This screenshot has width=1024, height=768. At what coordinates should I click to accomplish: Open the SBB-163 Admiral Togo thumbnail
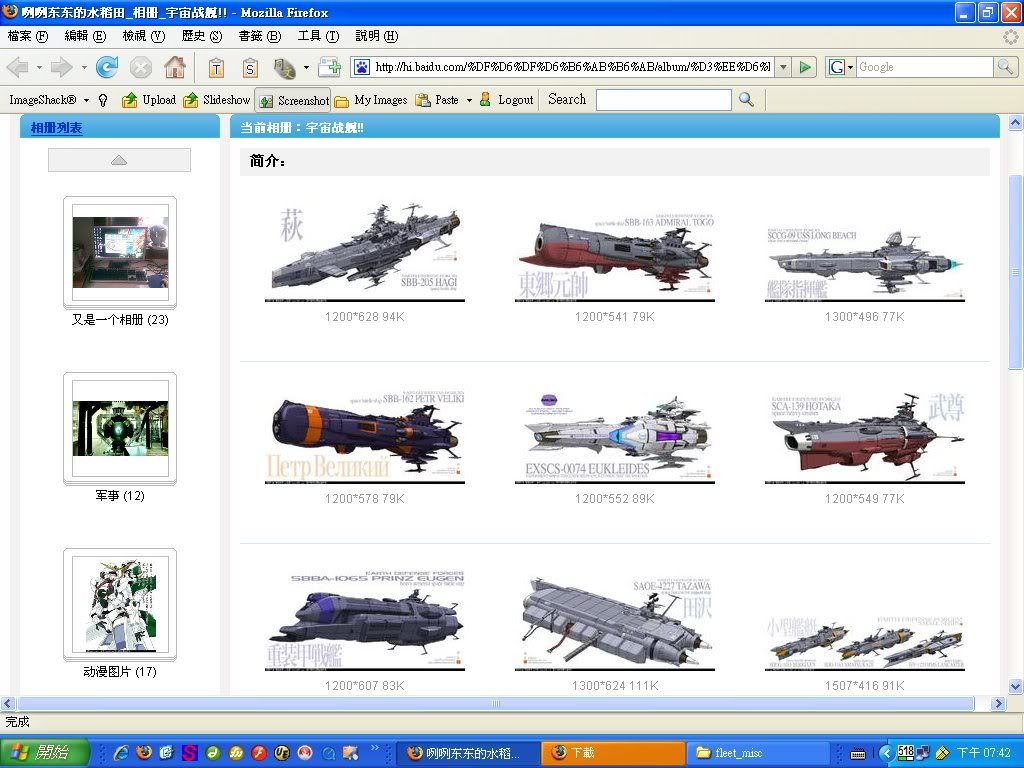pos(615,257)
